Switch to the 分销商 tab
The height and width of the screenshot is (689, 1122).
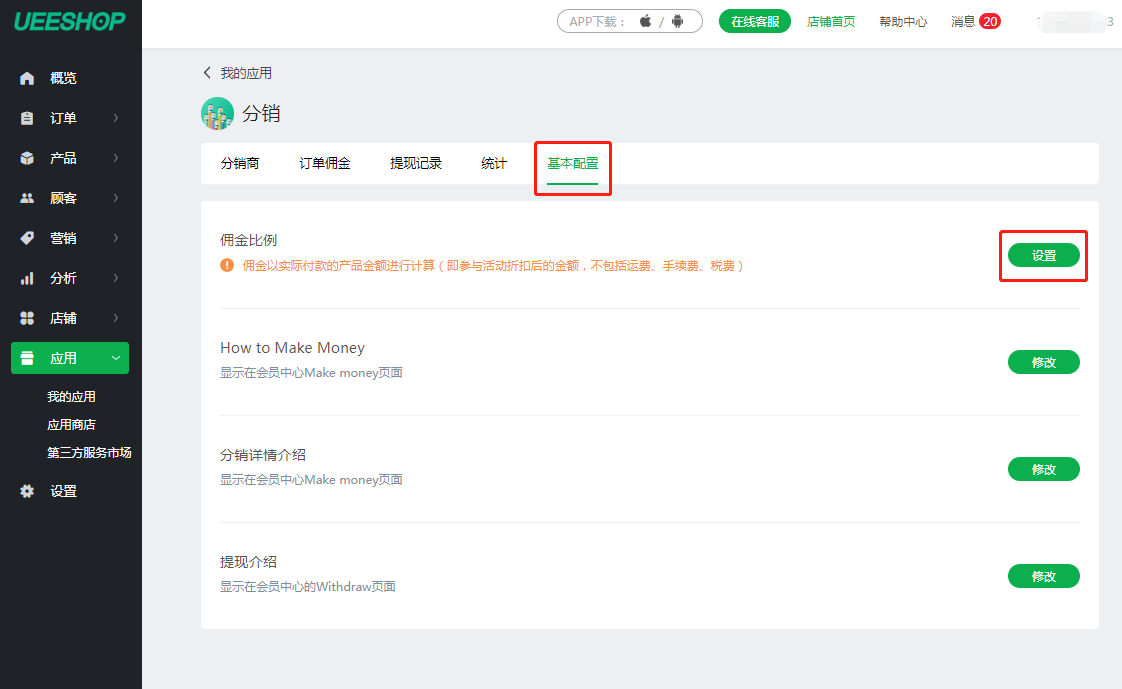tap(240, 163)
